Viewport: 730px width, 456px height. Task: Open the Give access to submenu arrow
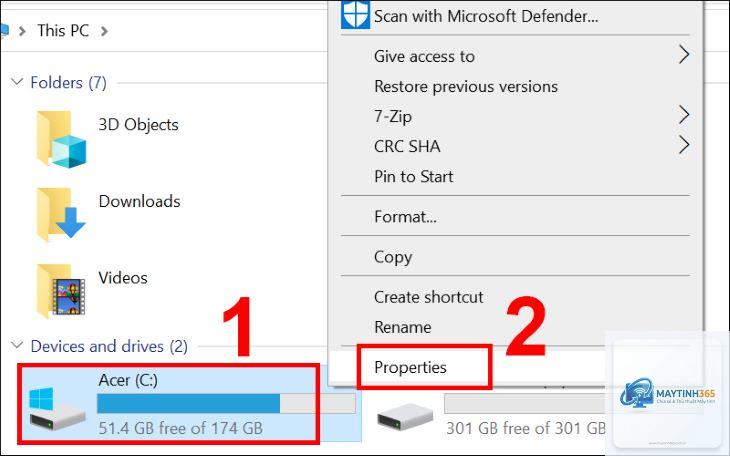coord(683,55)
